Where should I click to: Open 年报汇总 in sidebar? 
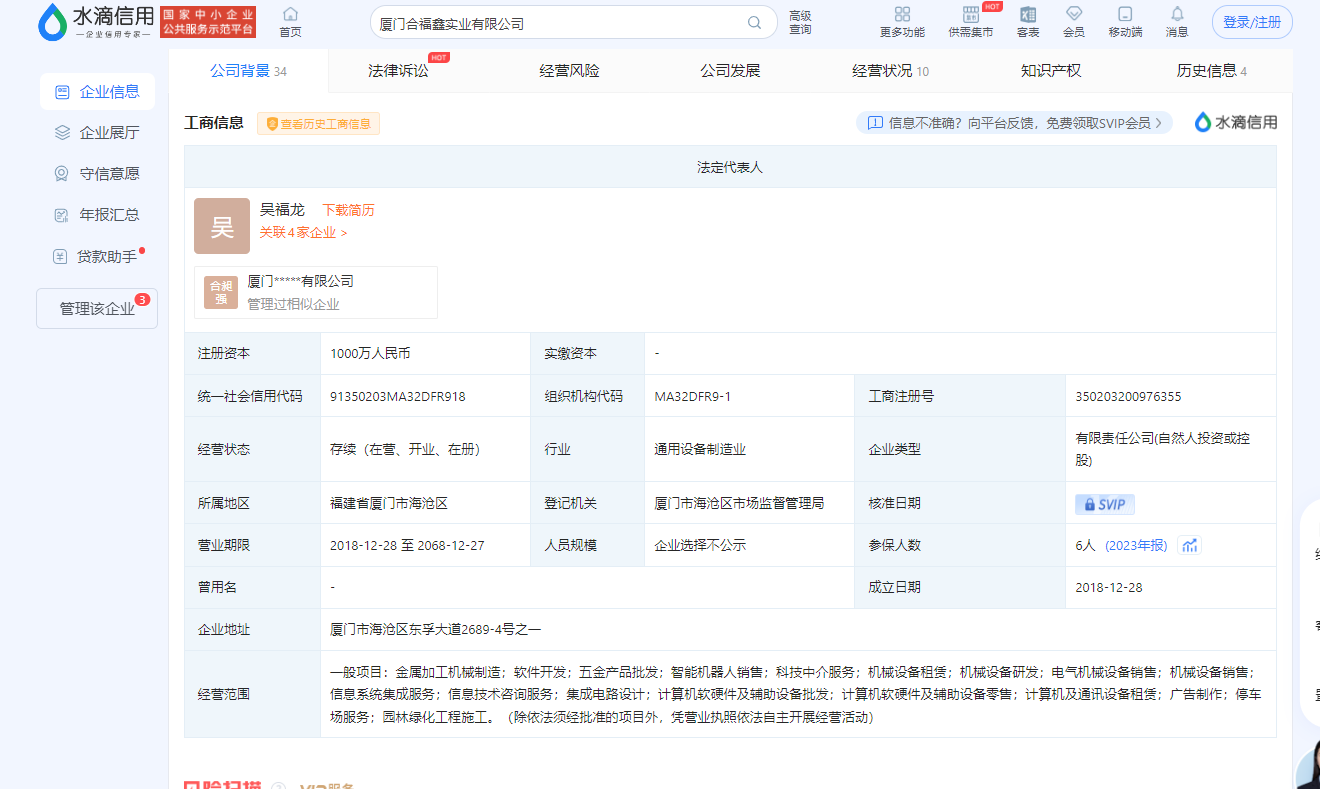pyautogui.click(x=97, y=215)
